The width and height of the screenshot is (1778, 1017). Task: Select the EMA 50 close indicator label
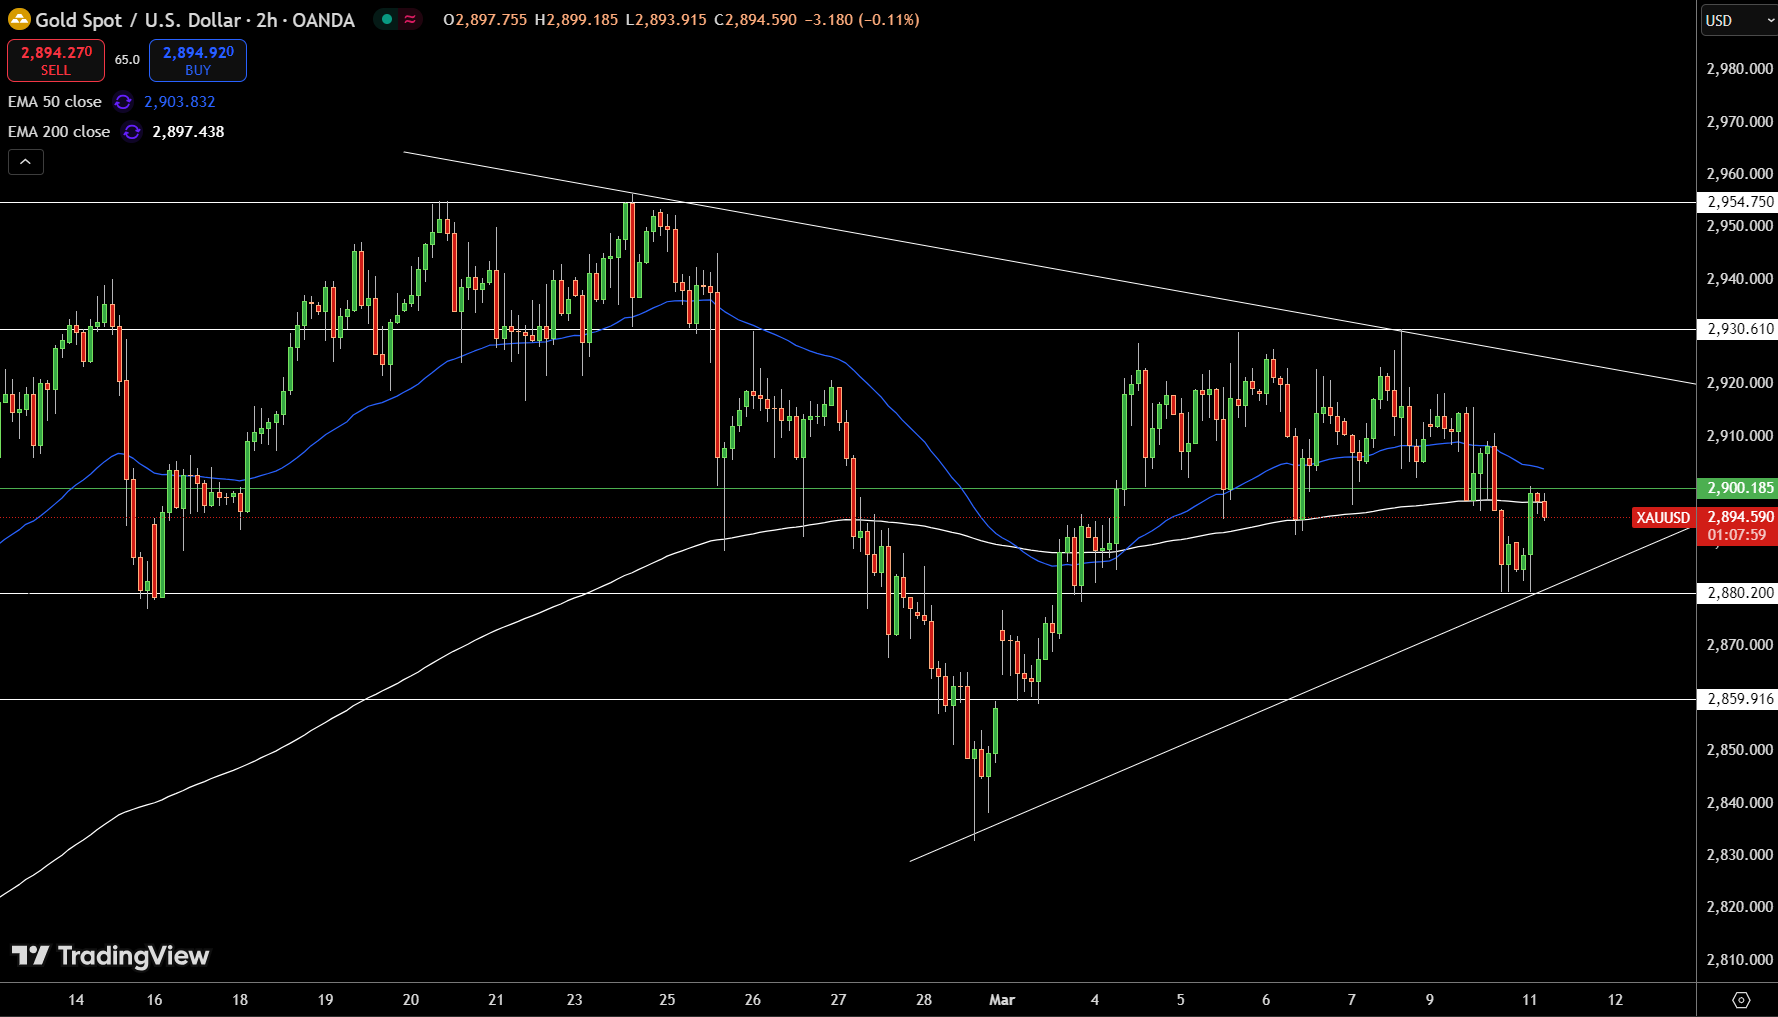55,102
